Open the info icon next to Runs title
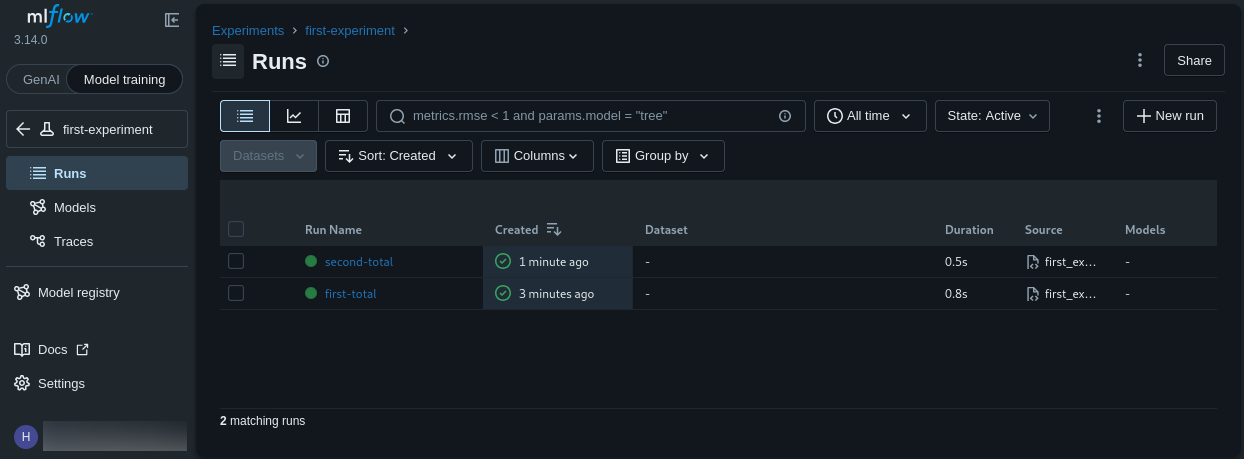Screen dimensions: 1244x459 coord(323,61)
